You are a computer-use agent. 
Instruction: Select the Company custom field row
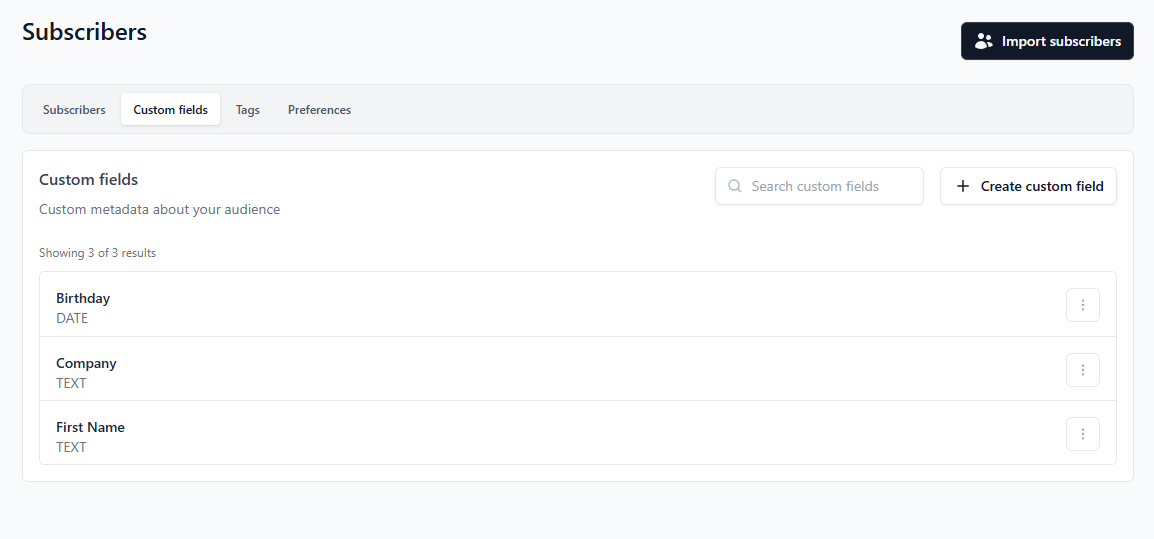click(x=500, y=370)
